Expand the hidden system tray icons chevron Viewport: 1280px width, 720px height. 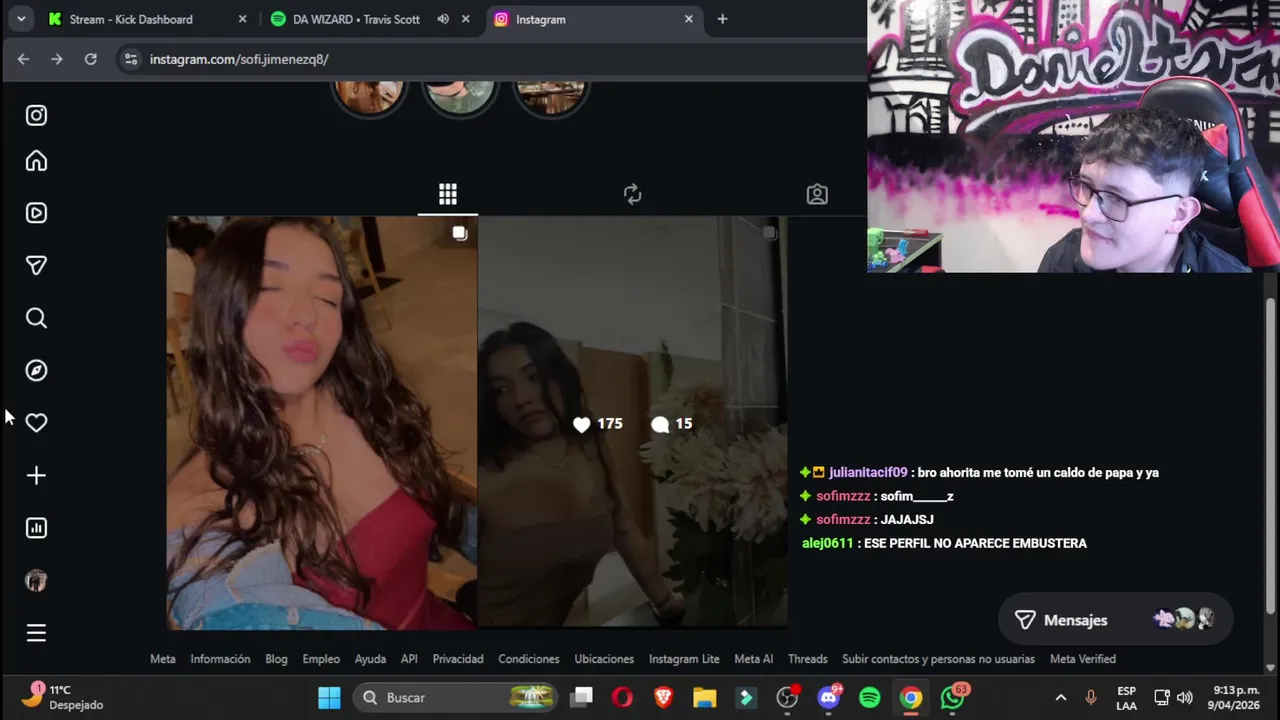coord(1061,697)
